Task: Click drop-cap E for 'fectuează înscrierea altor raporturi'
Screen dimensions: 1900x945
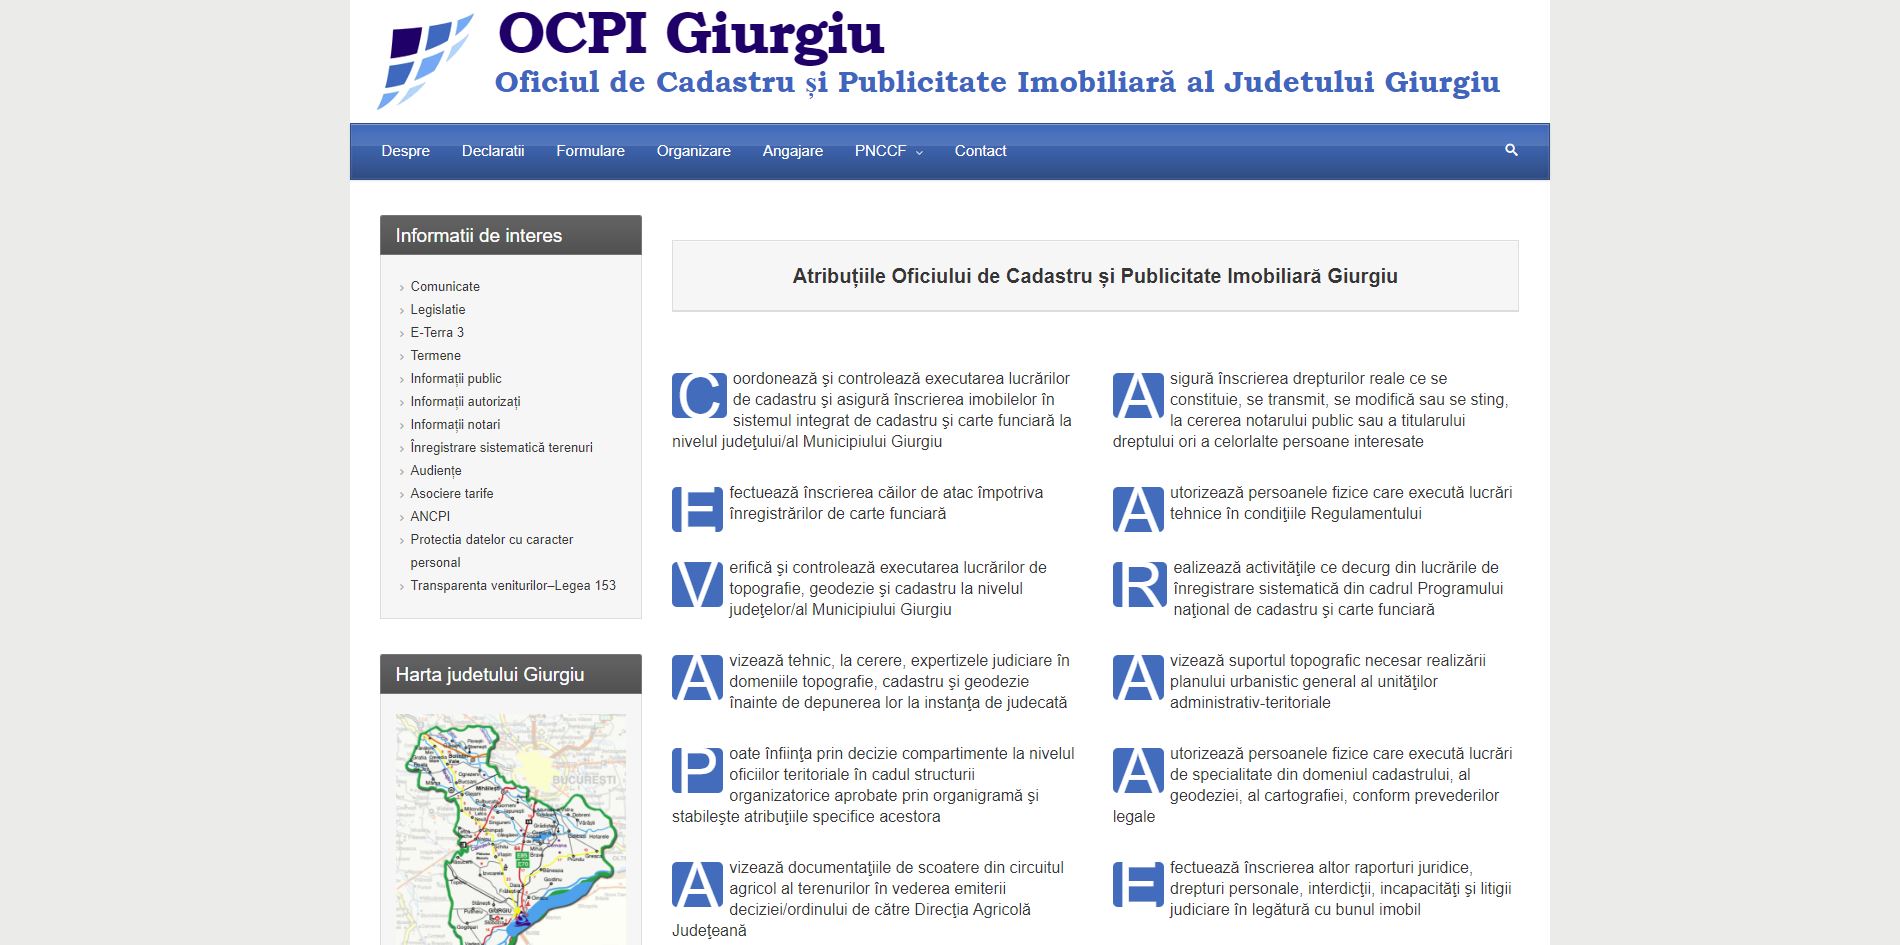Action: click(x=1138, y=885)
